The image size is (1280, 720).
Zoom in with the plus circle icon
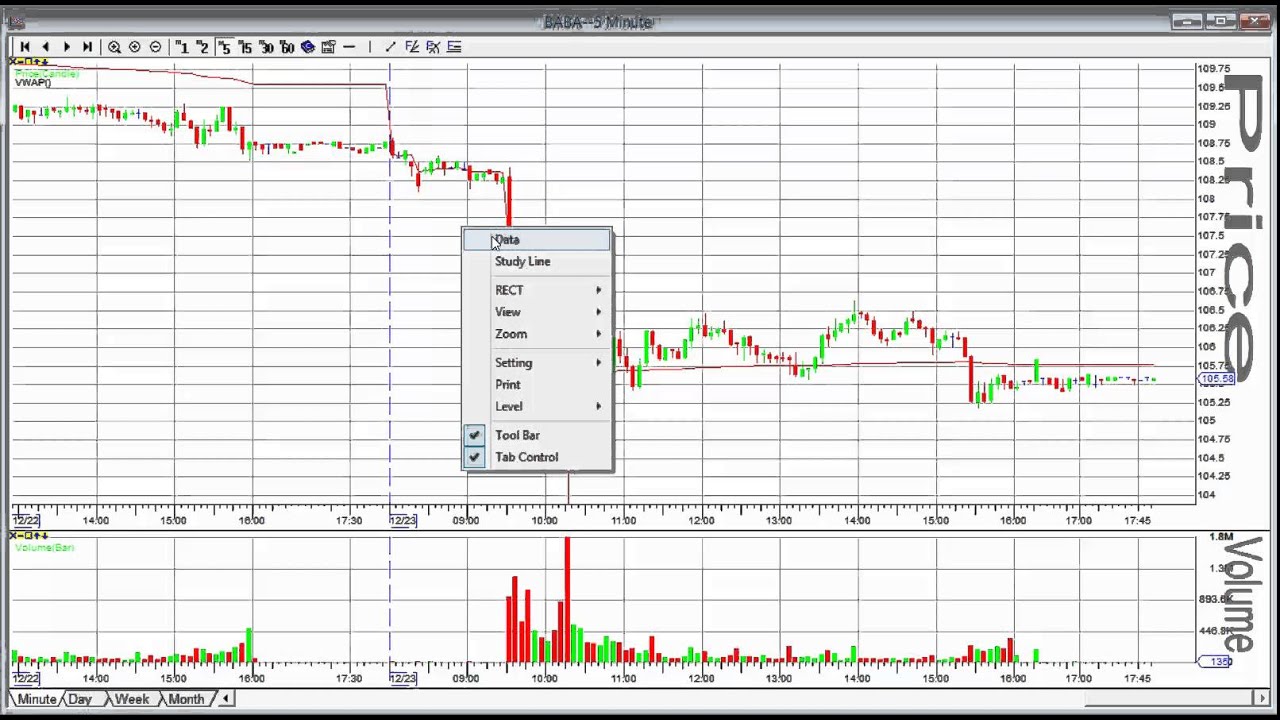(x=135, y=47)
